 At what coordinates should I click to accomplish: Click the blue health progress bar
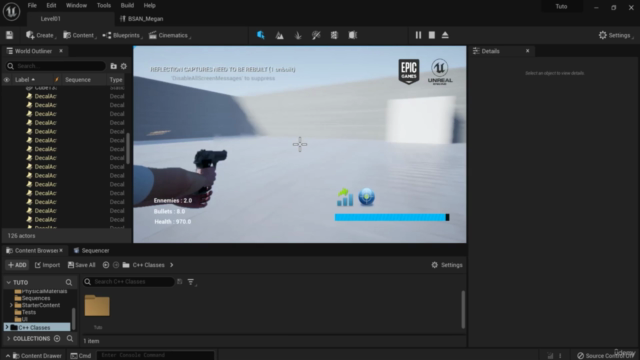(392, 218)
